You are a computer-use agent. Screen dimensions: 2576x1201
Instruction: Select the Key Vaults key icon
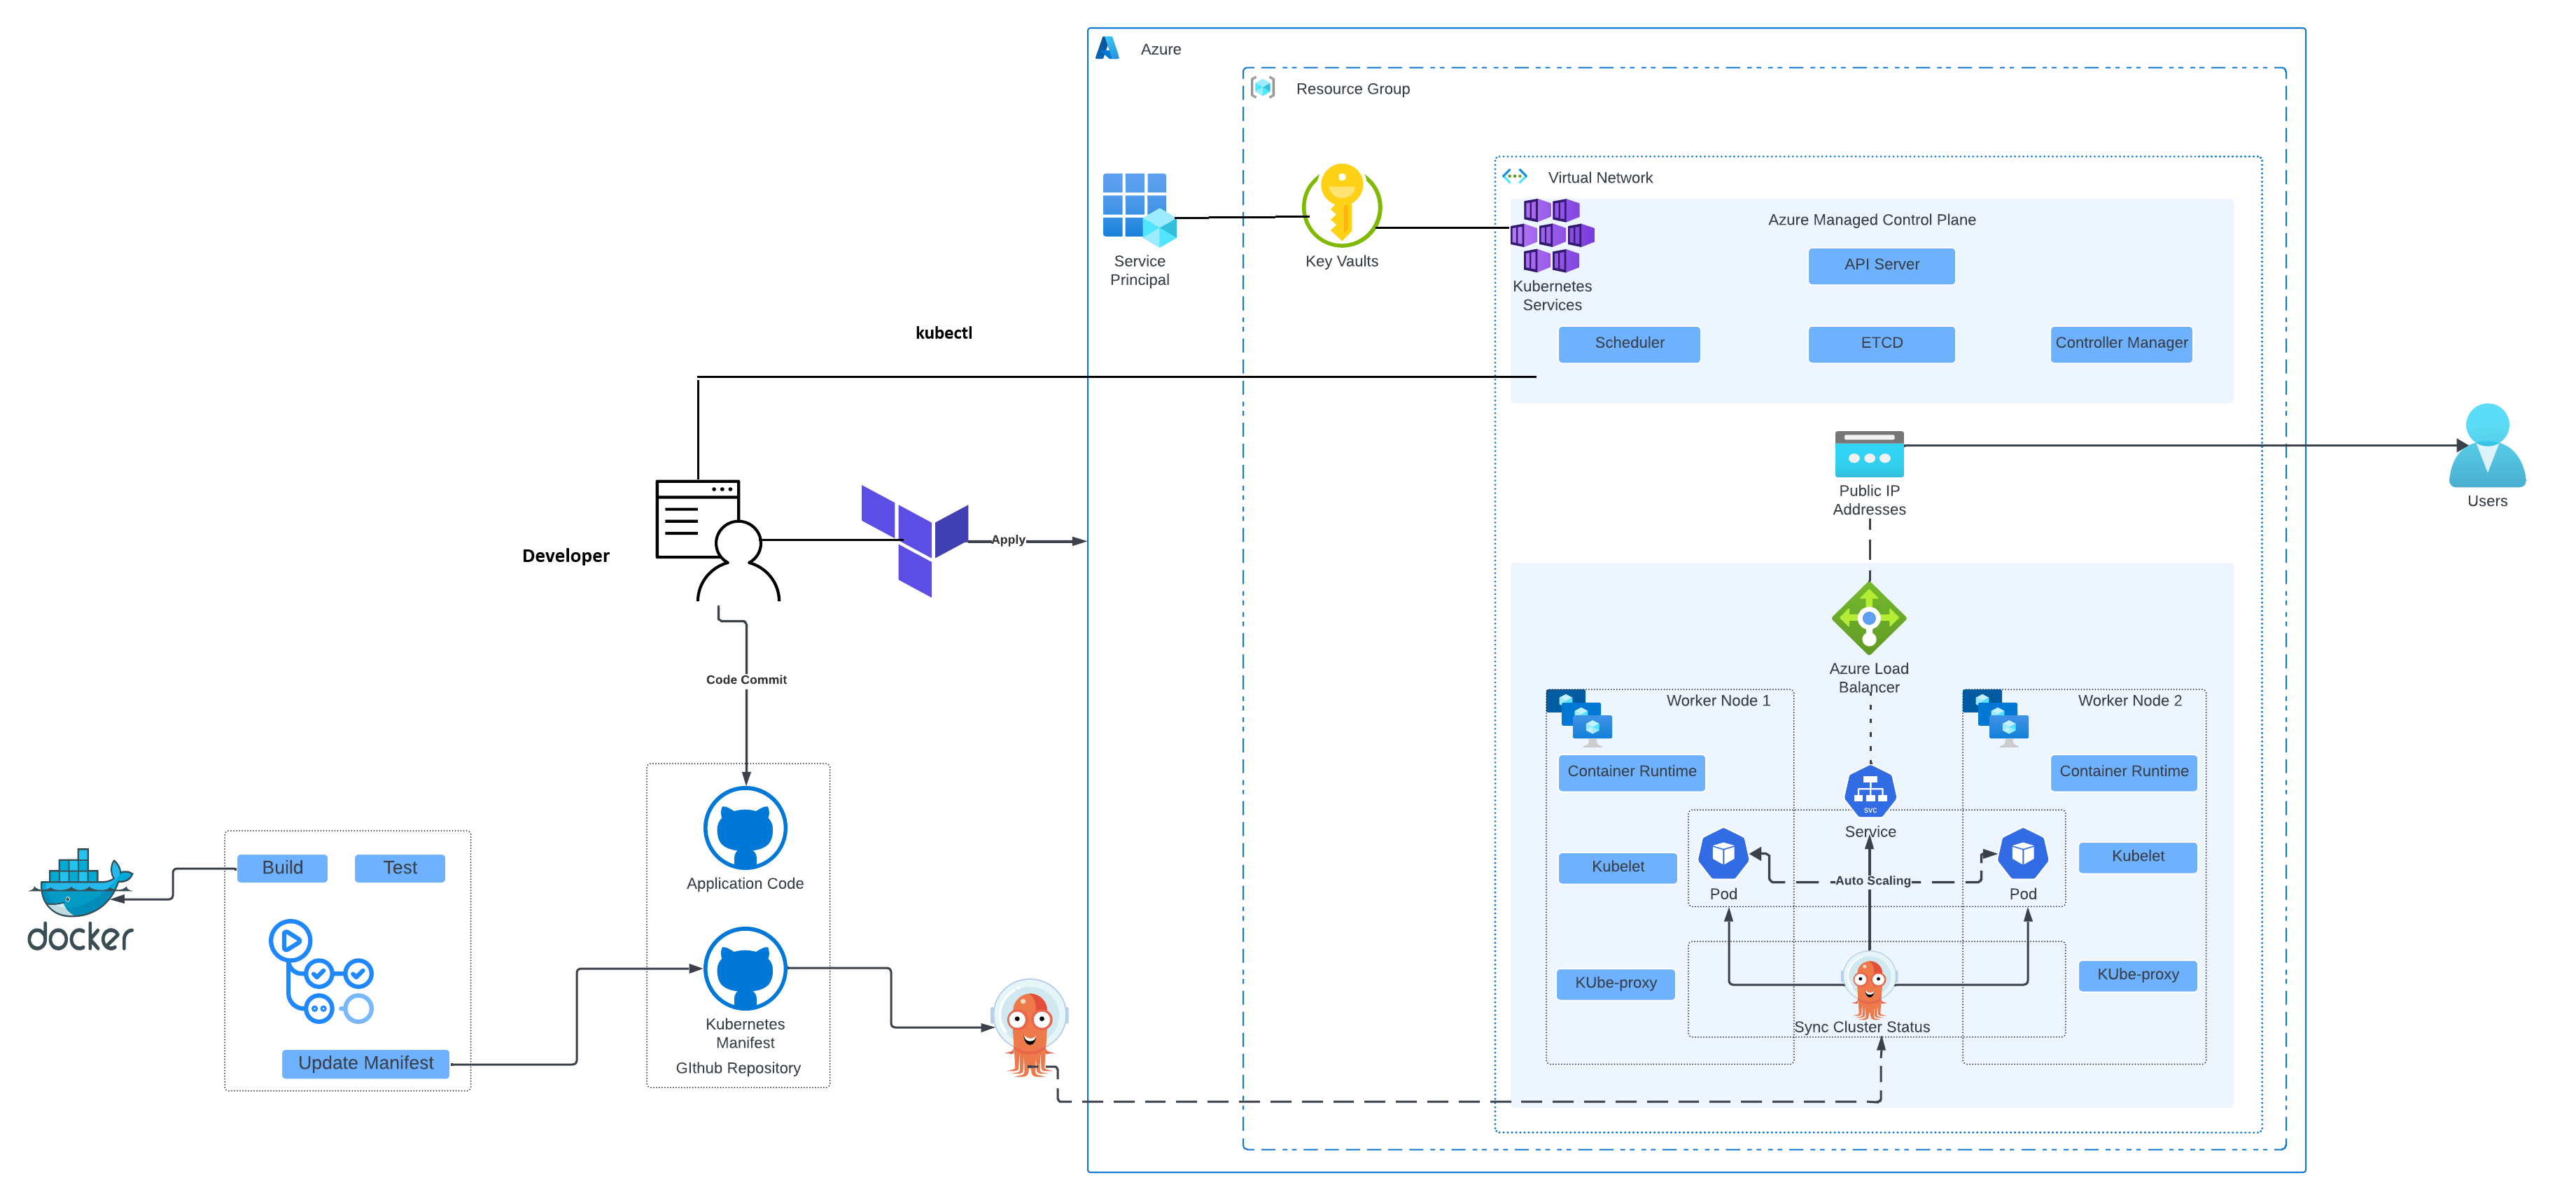click(1342, 206)
